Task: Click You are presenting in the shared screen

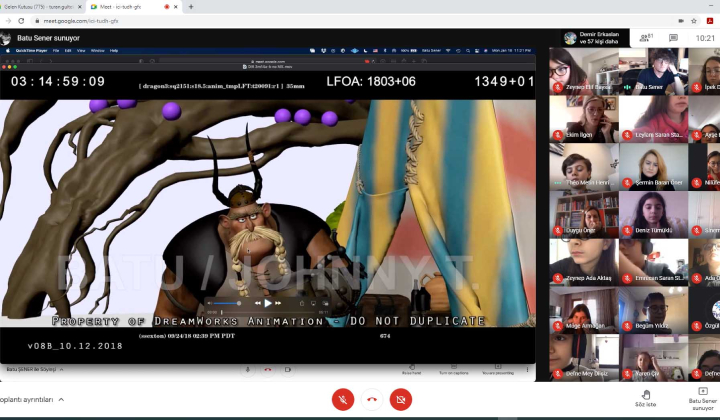Action: (x=498, y=370)
